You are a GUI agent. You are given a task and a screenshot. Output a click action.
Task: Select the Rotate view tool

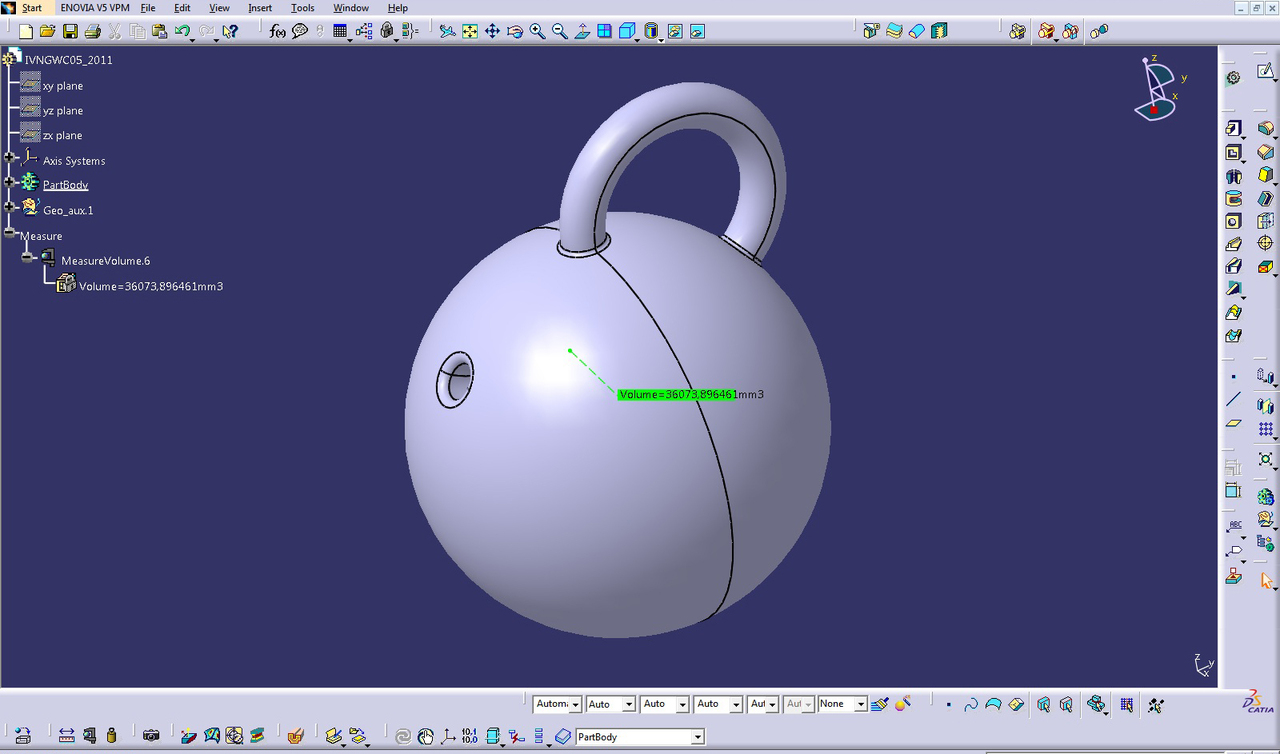[515, 31]
